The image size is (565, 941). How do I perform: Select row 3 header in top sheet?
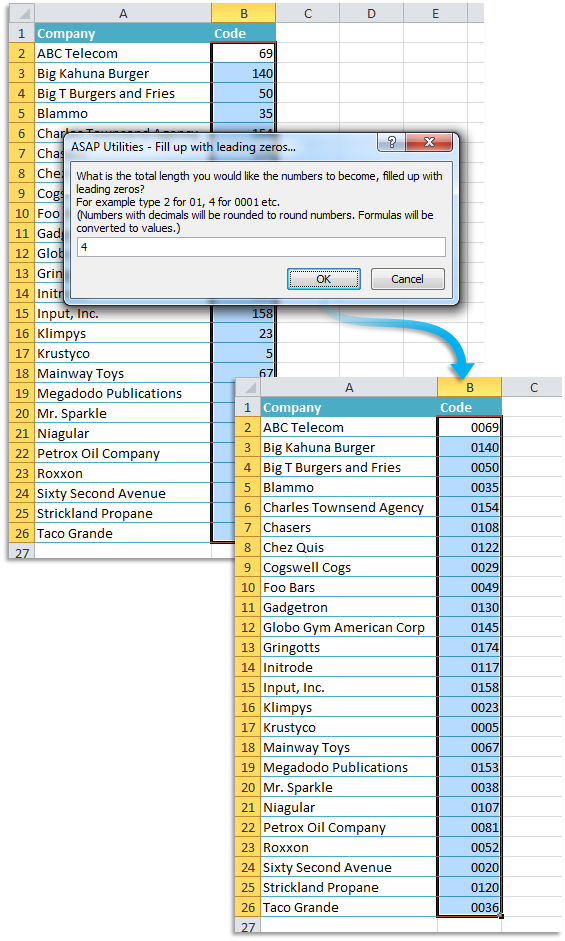coord(22,73)
